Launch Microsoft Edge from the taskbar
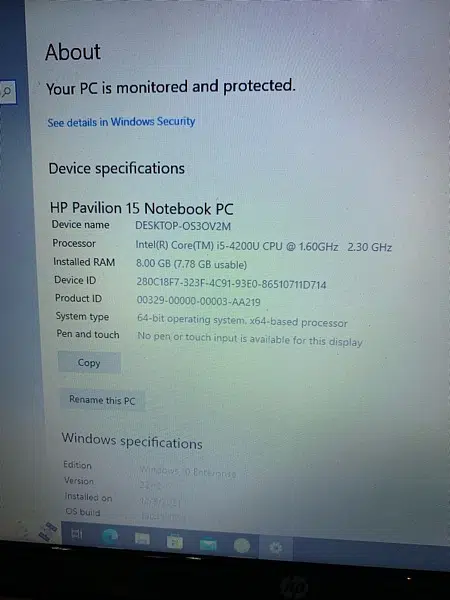This screenshot has height=600, width=450. (109, 537)
